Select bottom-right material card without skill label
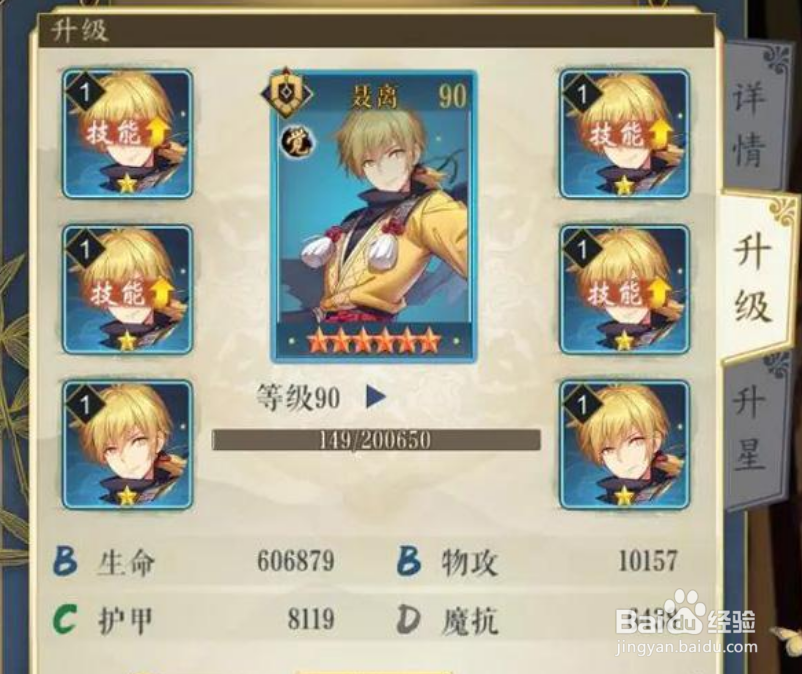The width and height of the screenshot is (802, 674). (625, 445)
